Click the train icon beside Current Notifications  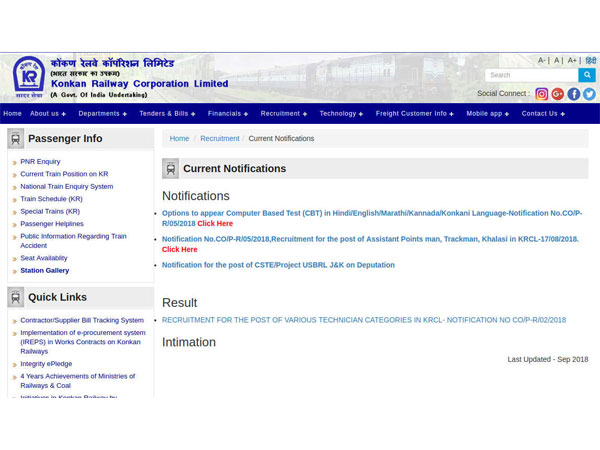(x=171, y=168)
